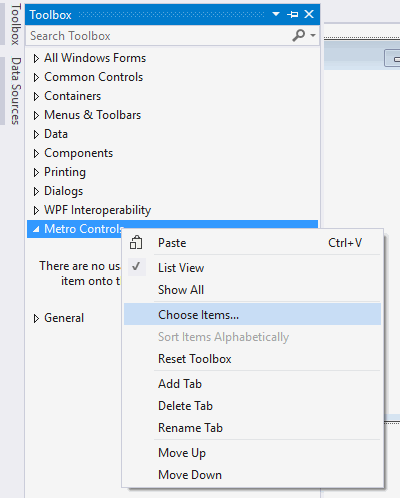
Task: Click the Toolbox title bar text
Action: 50,15
